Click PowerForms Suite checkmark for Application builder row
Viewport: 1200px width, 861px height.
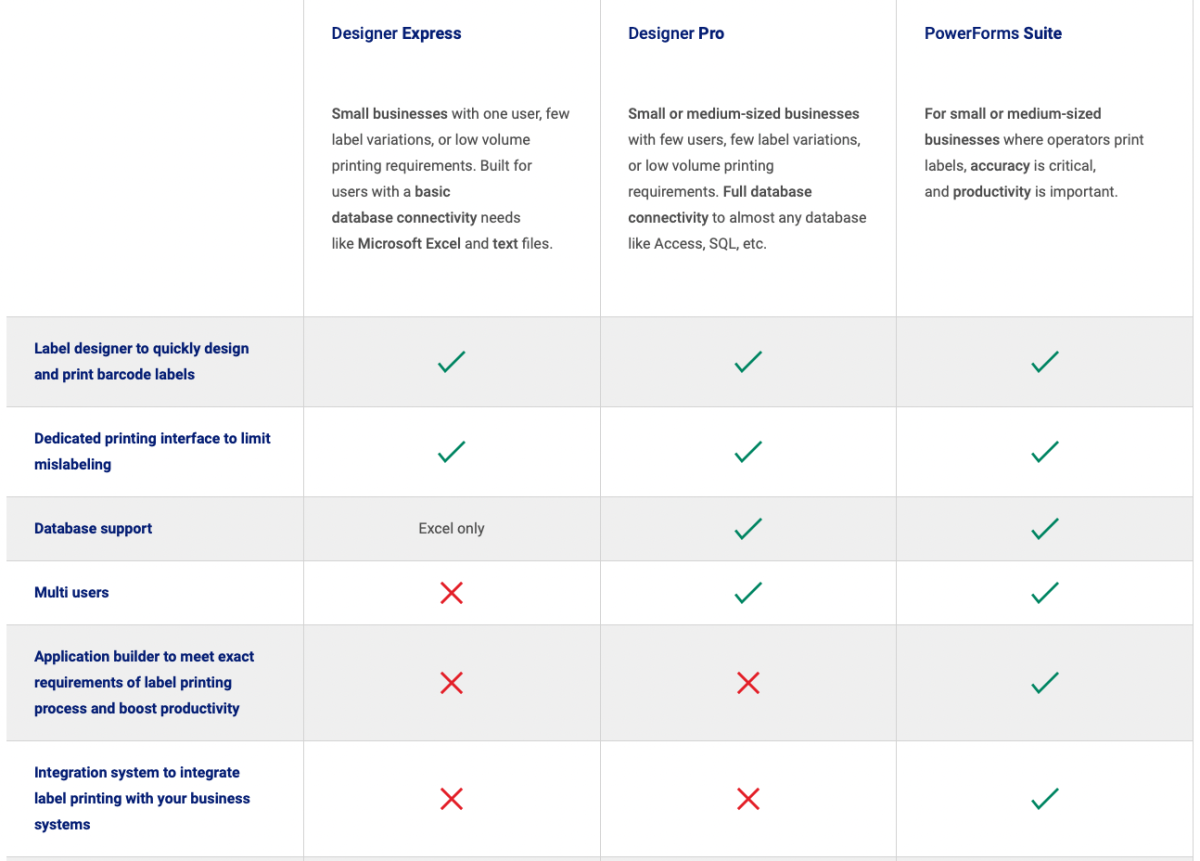1045,683
